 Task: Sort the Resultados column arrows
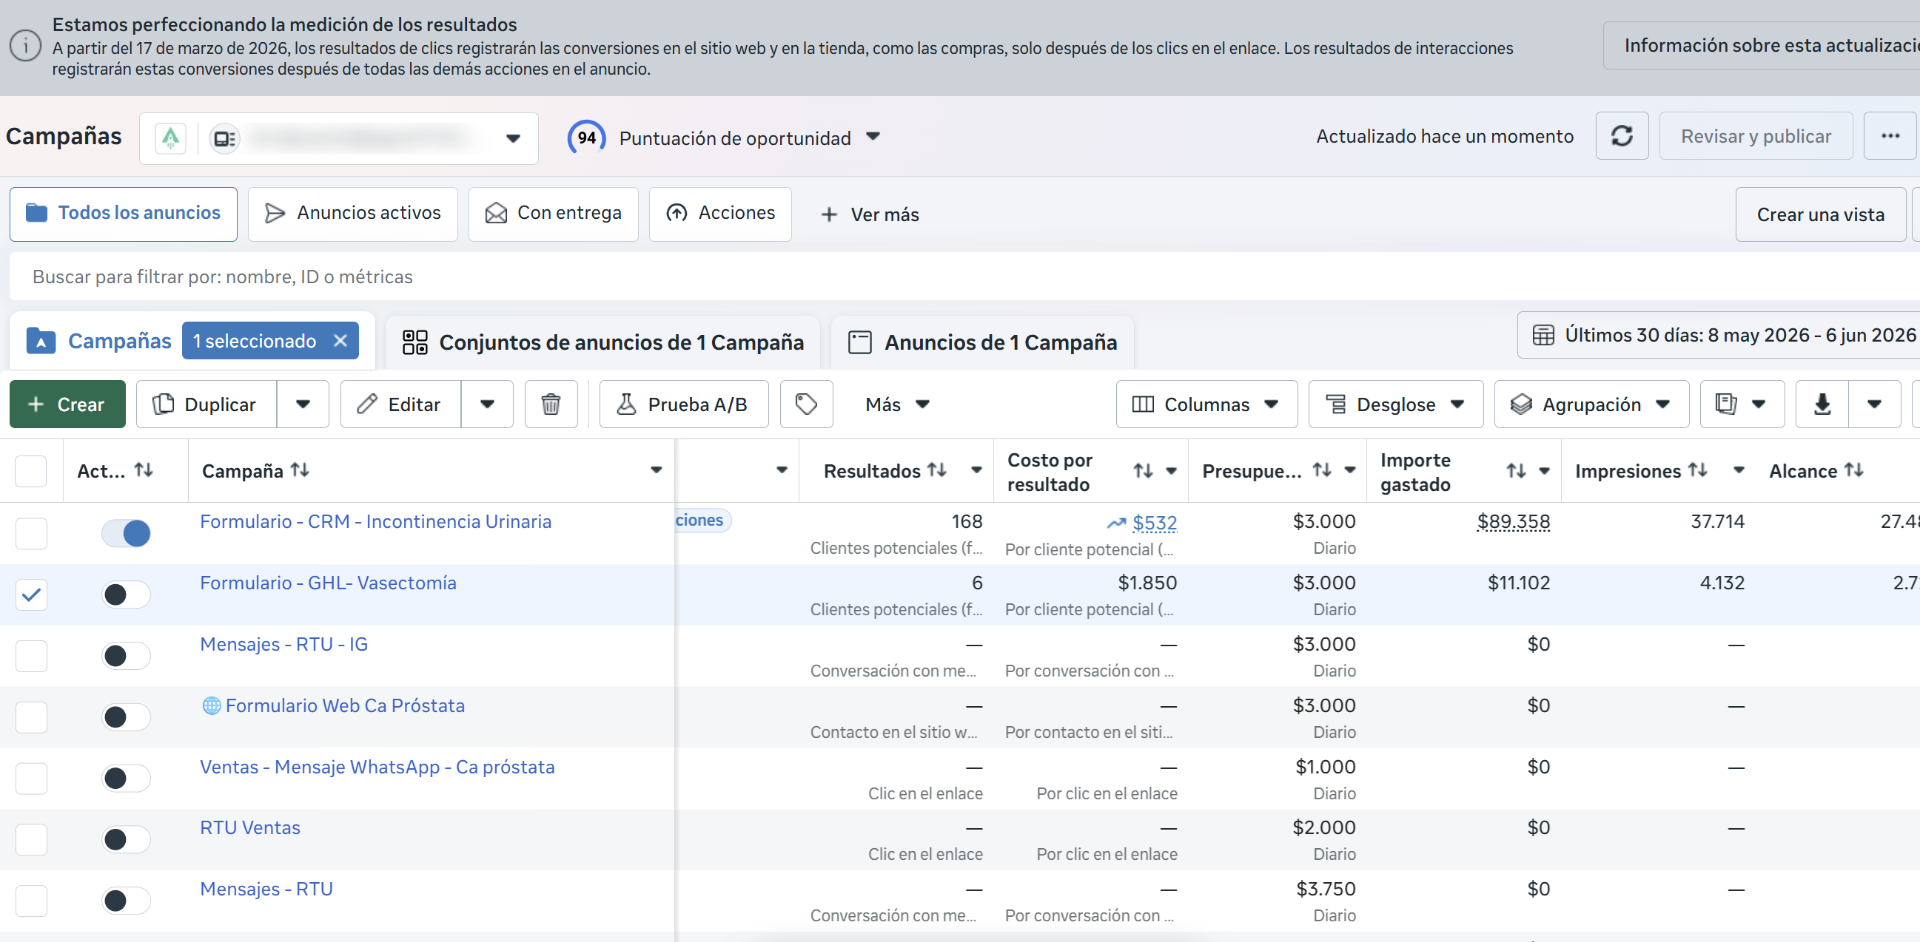937,470
